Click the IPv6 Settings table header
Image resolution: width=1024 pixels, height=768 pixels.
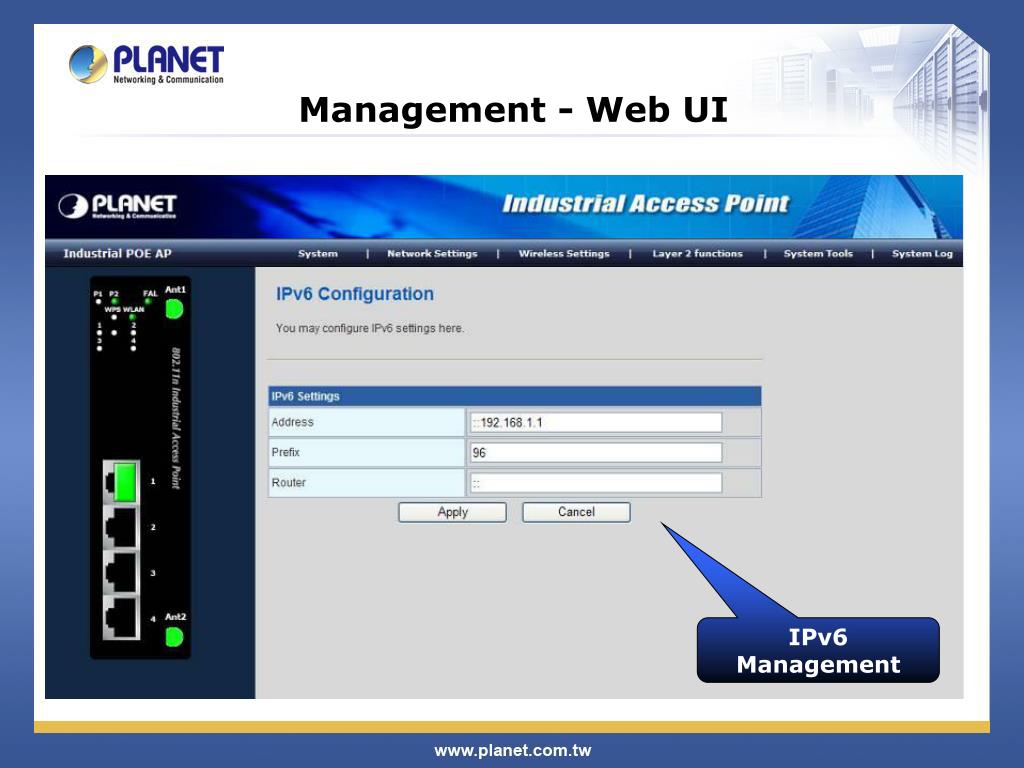click(x=515, y=396)
